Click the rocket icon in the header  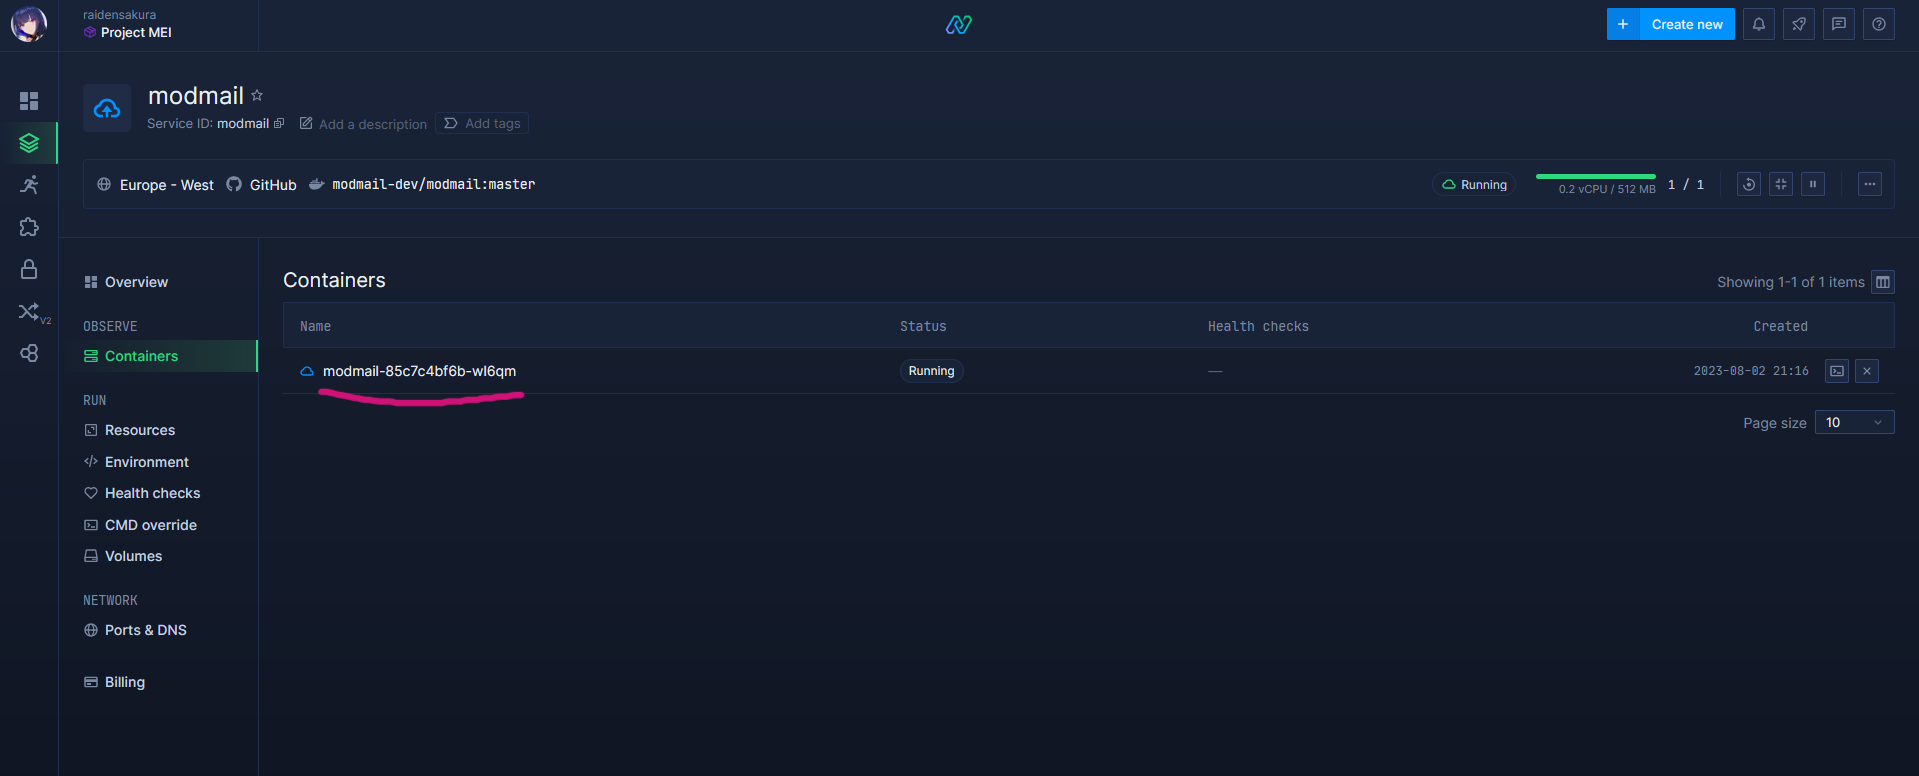(1799, 24)
